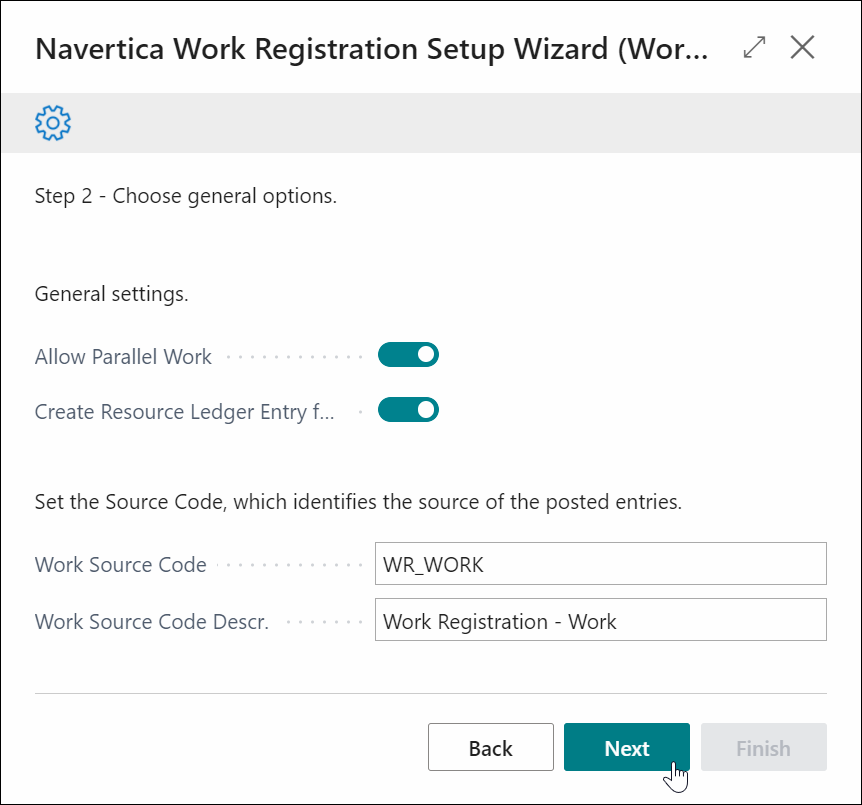Click the Step 2 - Choose general options text
Viewport: 862px width, 805px height.
click(186, 196)
